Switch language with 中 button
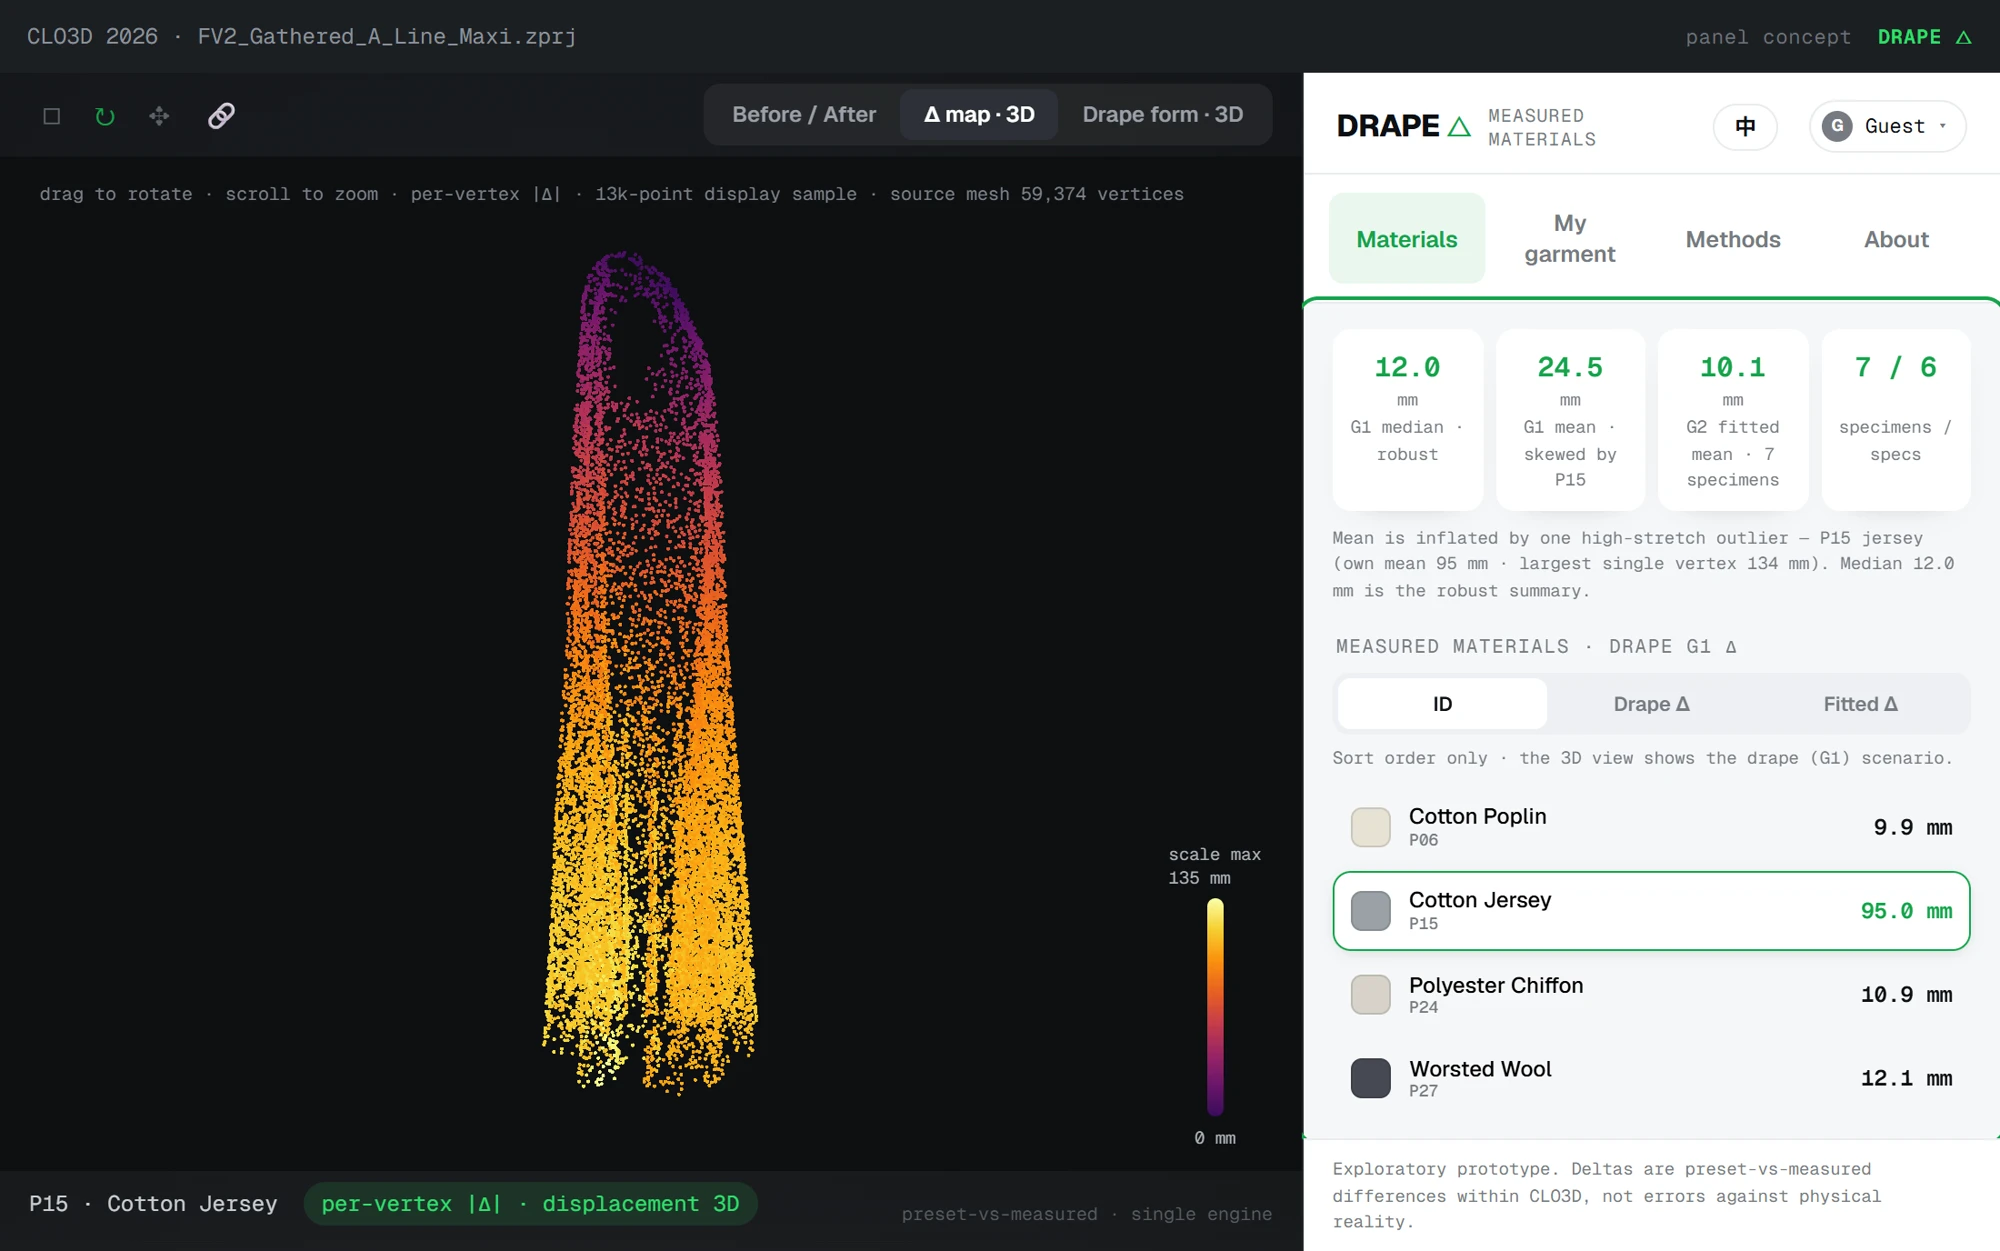This screenshot has height=1251, width=2000. [1745, 127]
